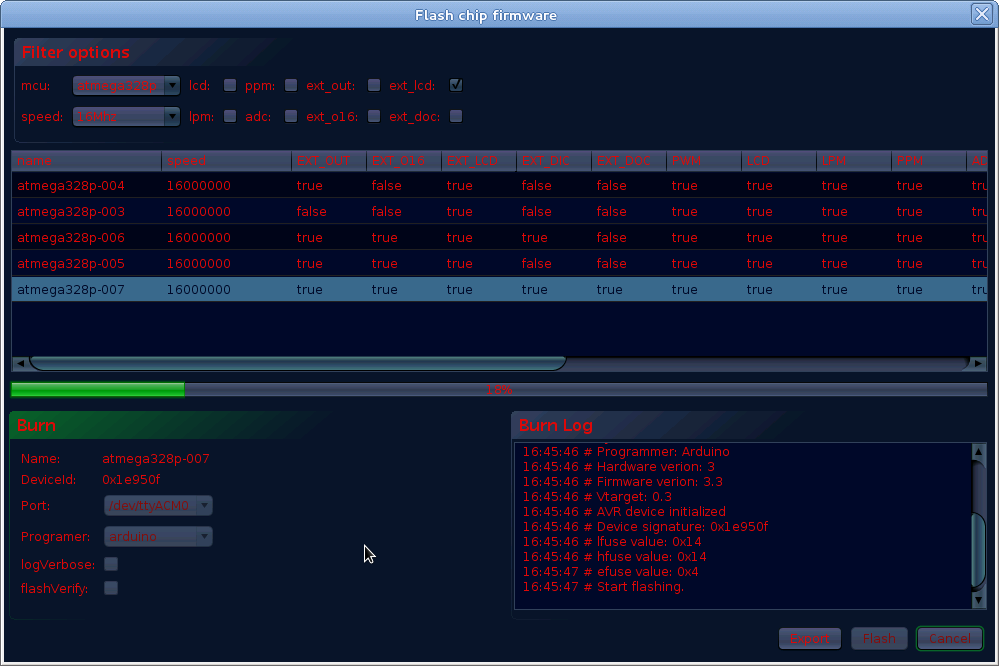Close the Flash chip firmware dialog

click(x=982, y=13)
